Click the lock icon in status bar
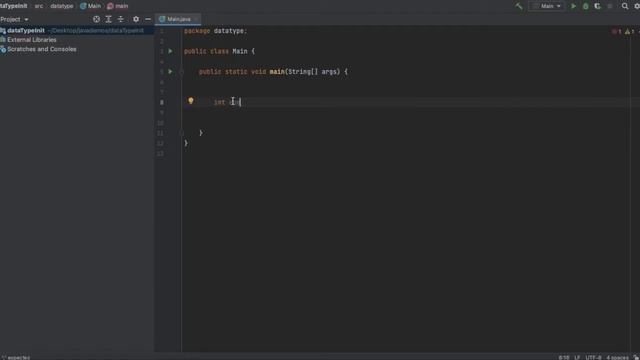The height and width of the screenshot is (360, 640). click(x=636, y=358)
